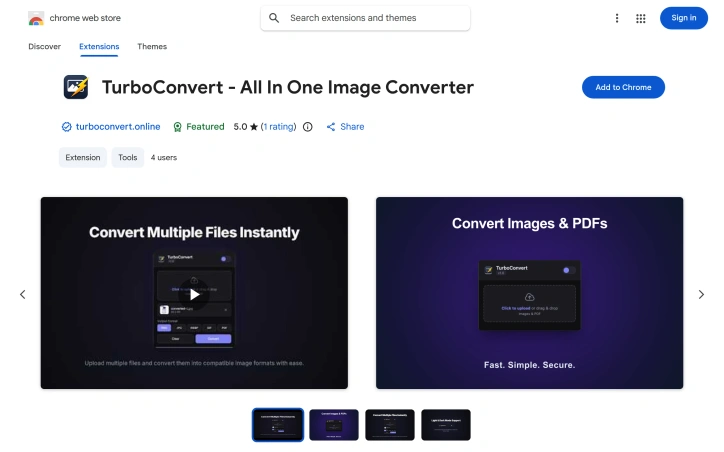The image size is (724, 452).
Task: Click the chrome web store title text
Action: [85, 18]
